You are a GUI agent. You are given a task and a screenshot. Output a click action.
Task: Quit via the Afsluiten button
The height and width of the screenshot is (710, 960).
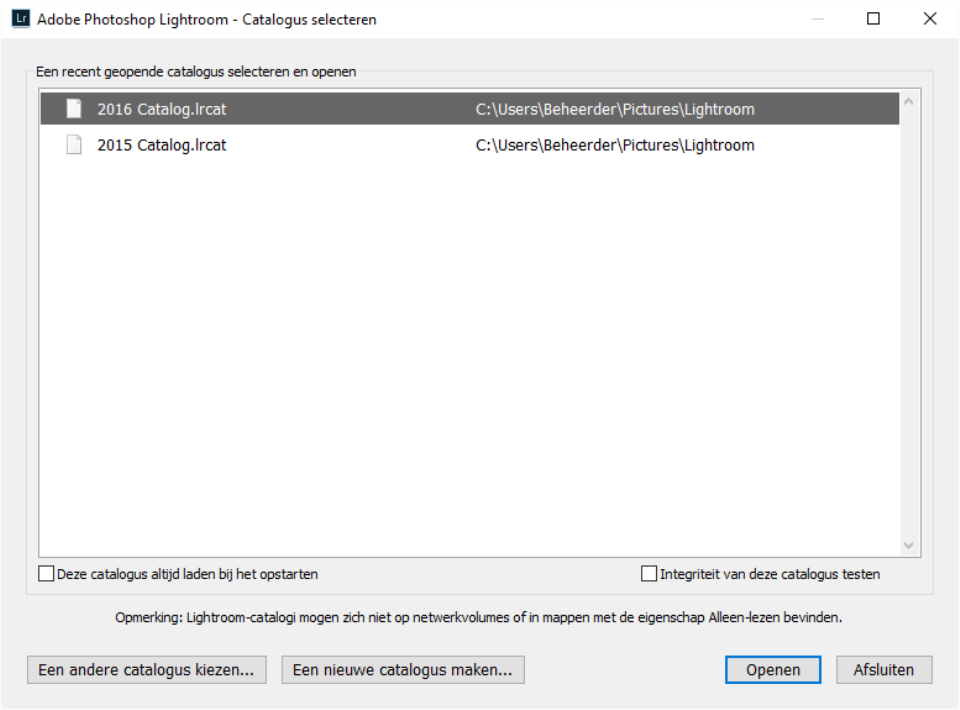884,670
